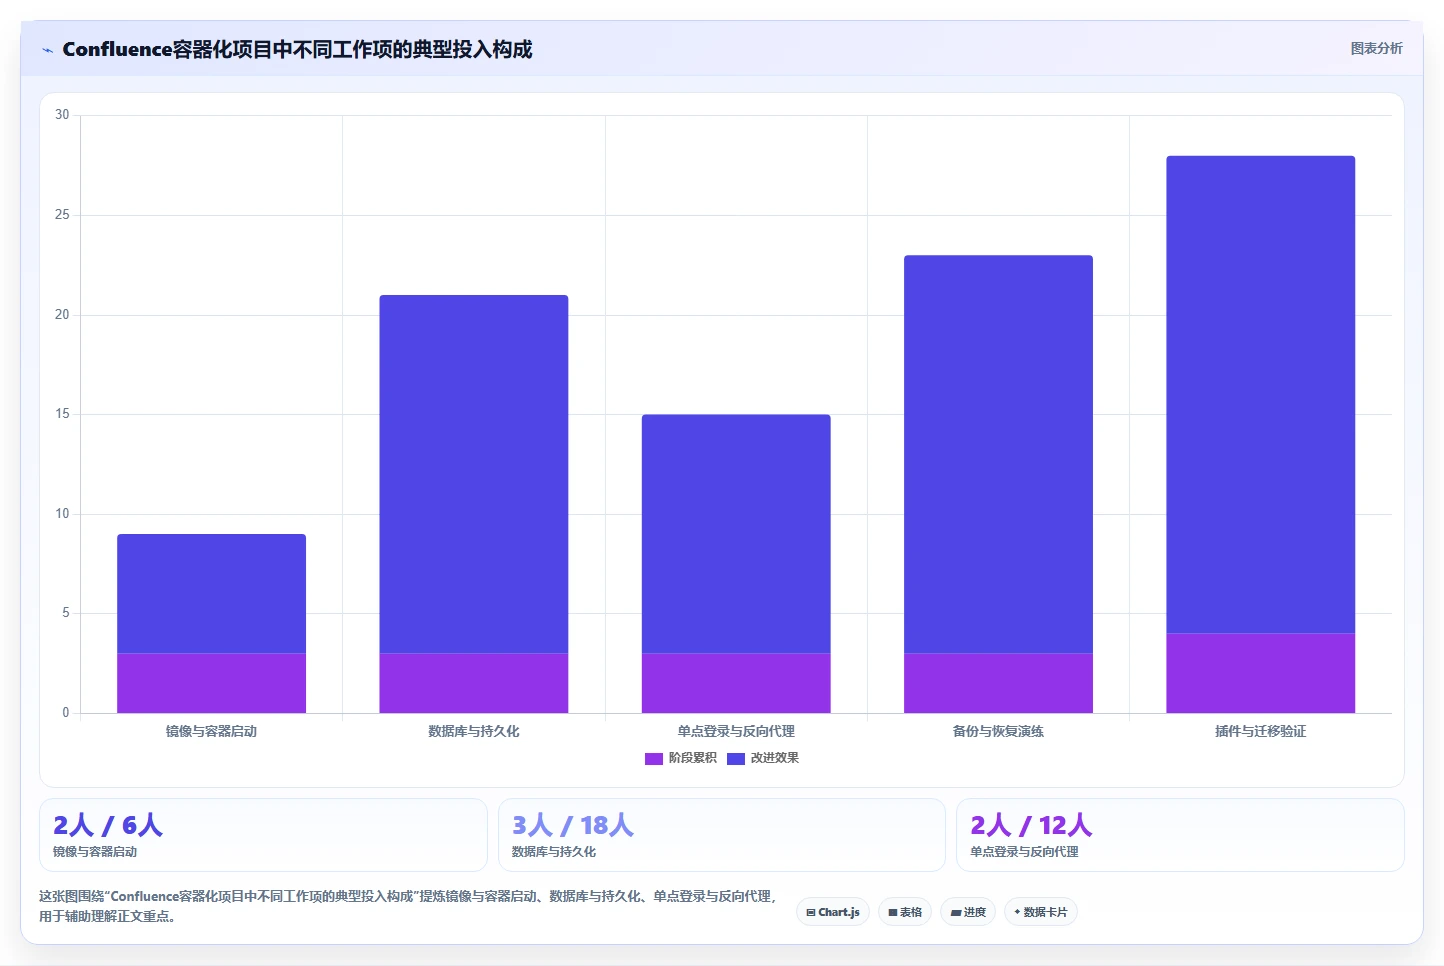Toggle the 改进效果 series in the legend
This screenshot has height=966, width=1444.
(763, 758)
